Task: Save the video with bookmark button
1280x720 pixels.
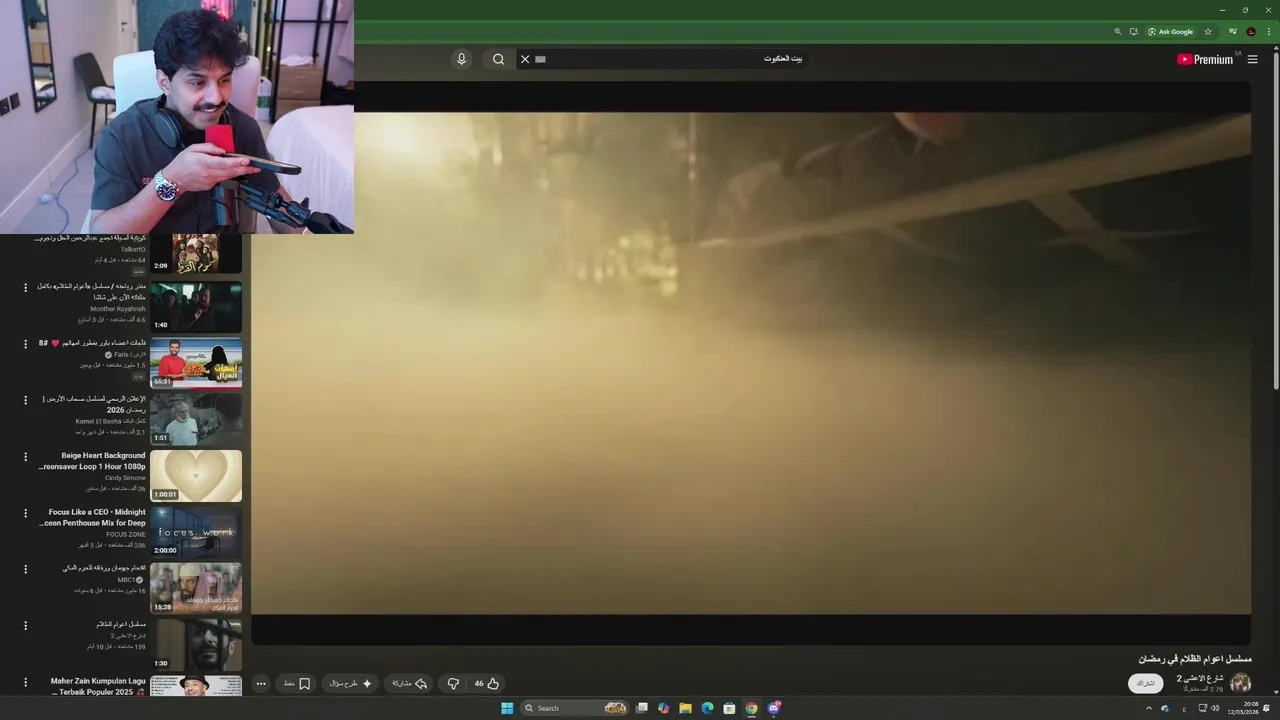Action: (x=297, y=684)
